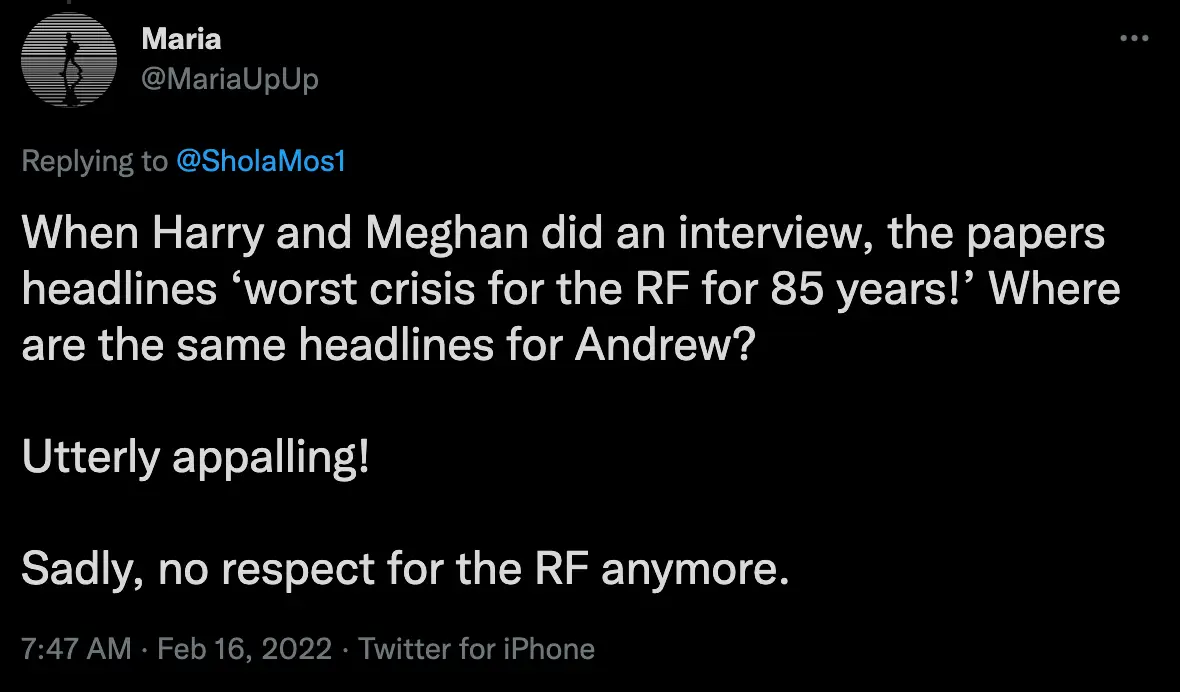Click the ellipsis in the top-right corner
This screenshot has width=1180, height=692.
(x=1135, y=38)
